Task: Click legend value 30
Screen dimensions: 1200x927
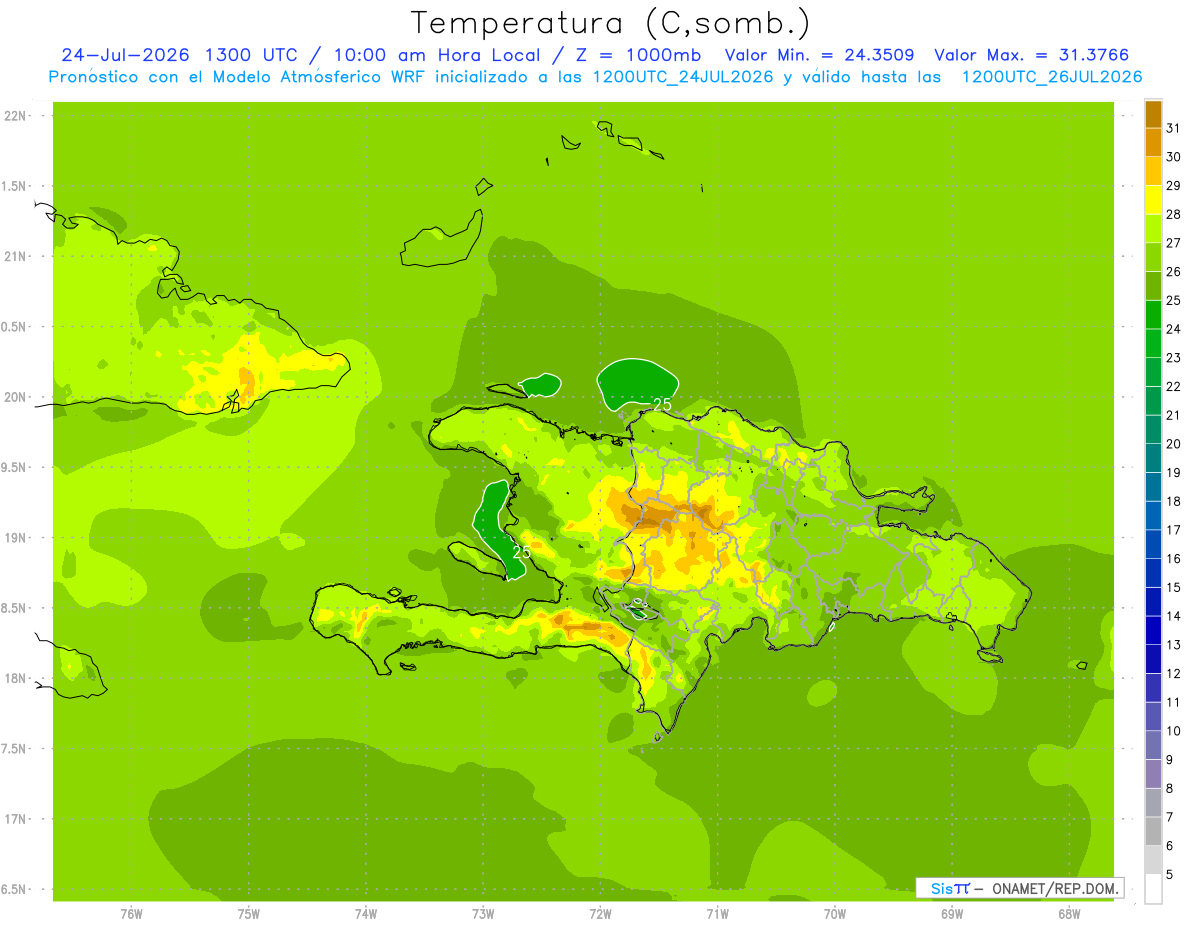Action: pyautogui.click(x=1174, y=157)
